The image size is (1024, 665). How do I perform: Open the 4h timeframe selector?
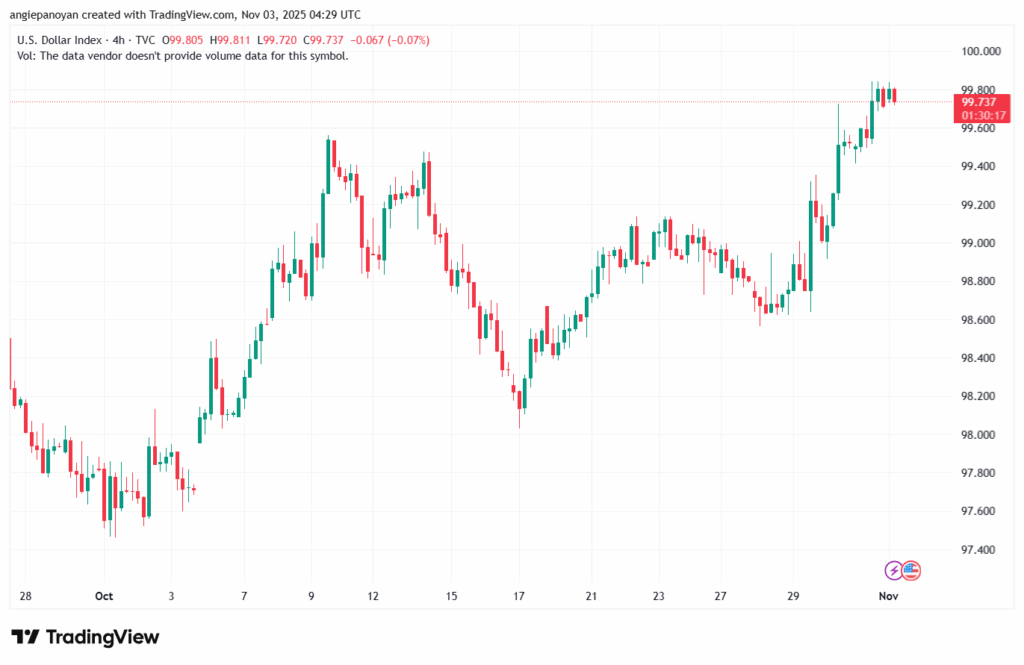click(117, 39)
